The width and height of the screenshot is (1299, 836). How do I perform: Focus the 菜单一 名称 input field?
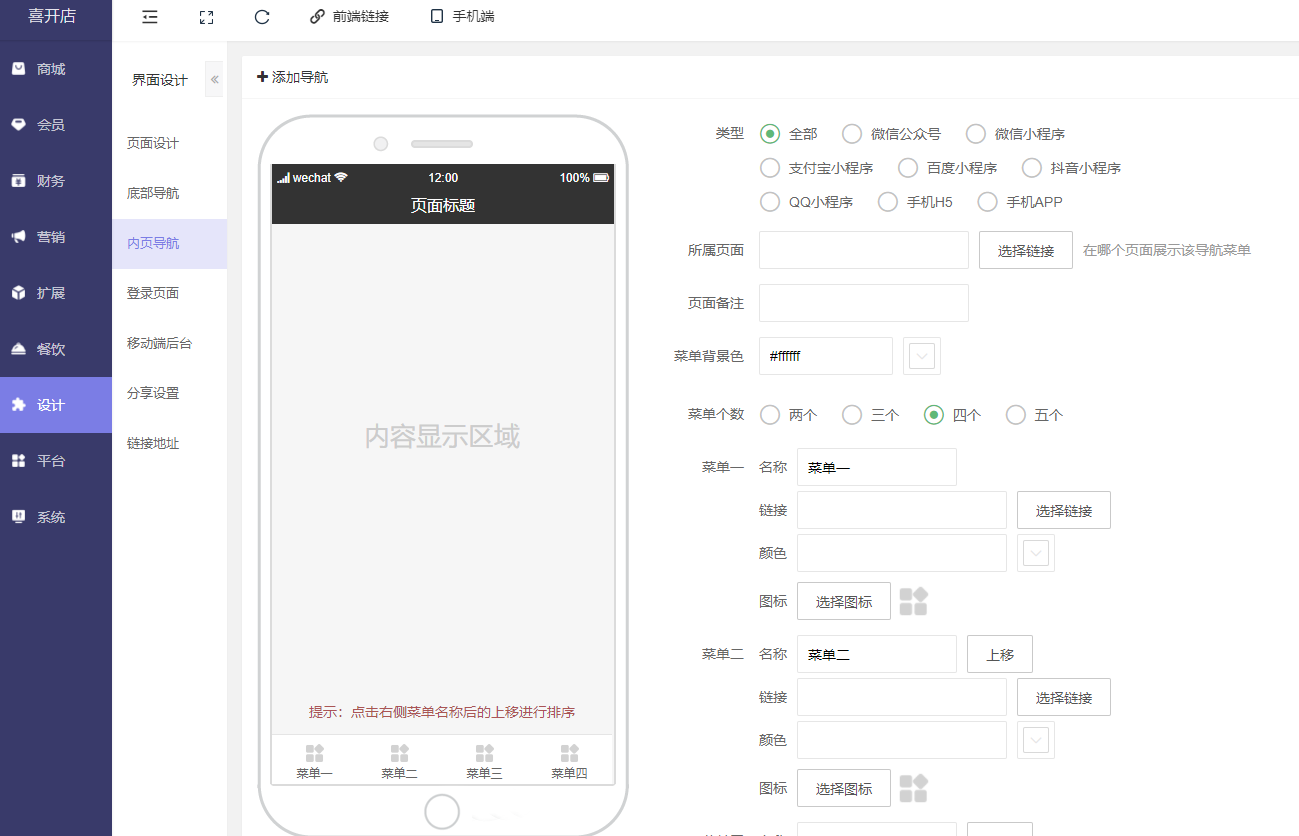pyautogui.click(x=877, y=467)
